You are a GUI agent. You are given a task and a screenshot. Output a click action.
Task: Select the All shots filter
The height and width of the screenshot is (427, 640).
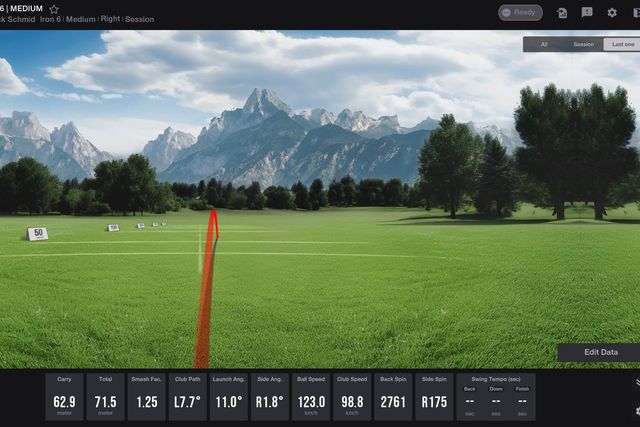click(x=544, y=45)
